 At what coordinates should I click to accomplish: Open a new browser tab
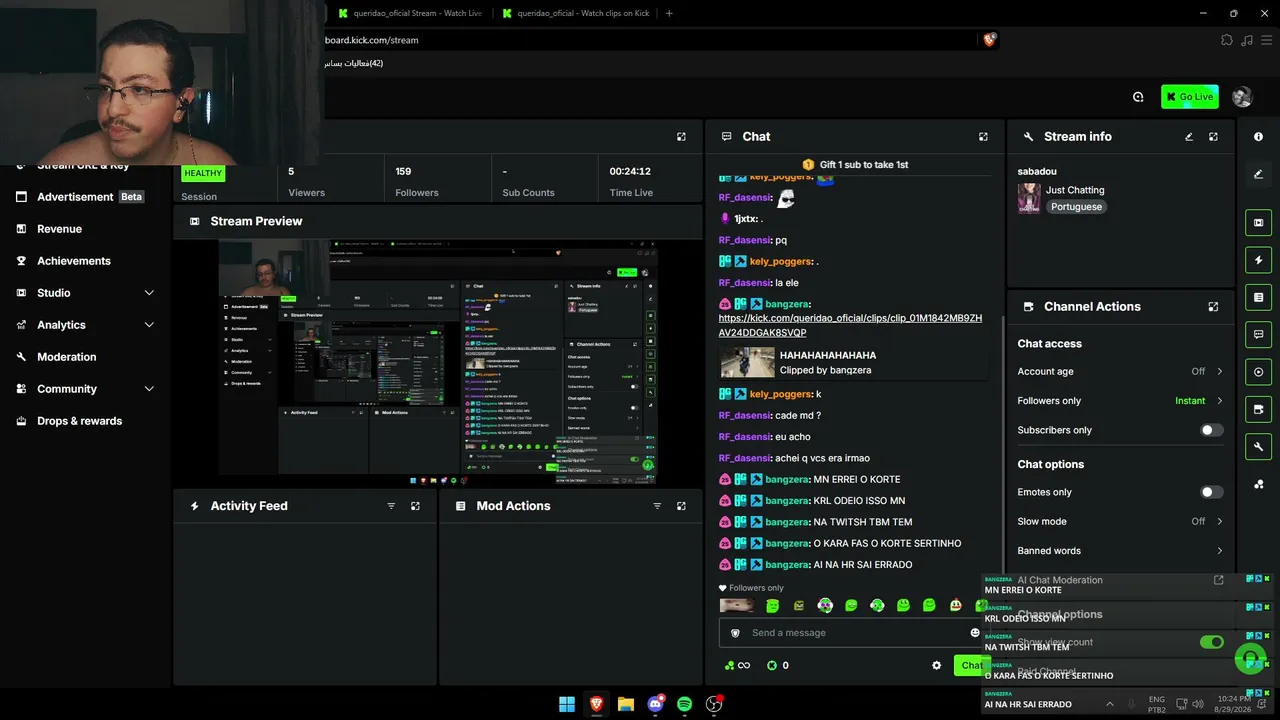(669, 13)
